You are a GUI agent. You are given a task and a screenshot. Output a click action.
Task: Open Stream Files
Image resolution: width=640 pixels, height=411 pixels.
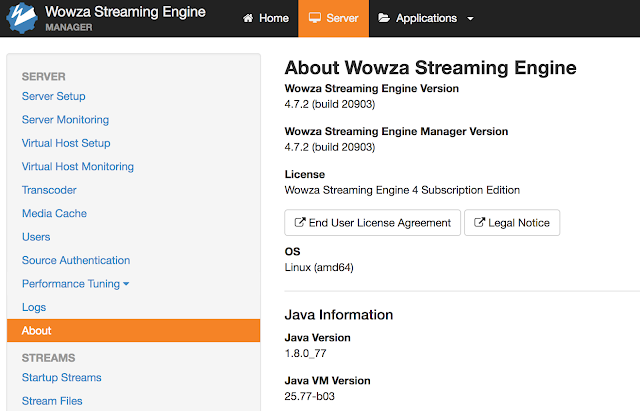coord(52,401)
